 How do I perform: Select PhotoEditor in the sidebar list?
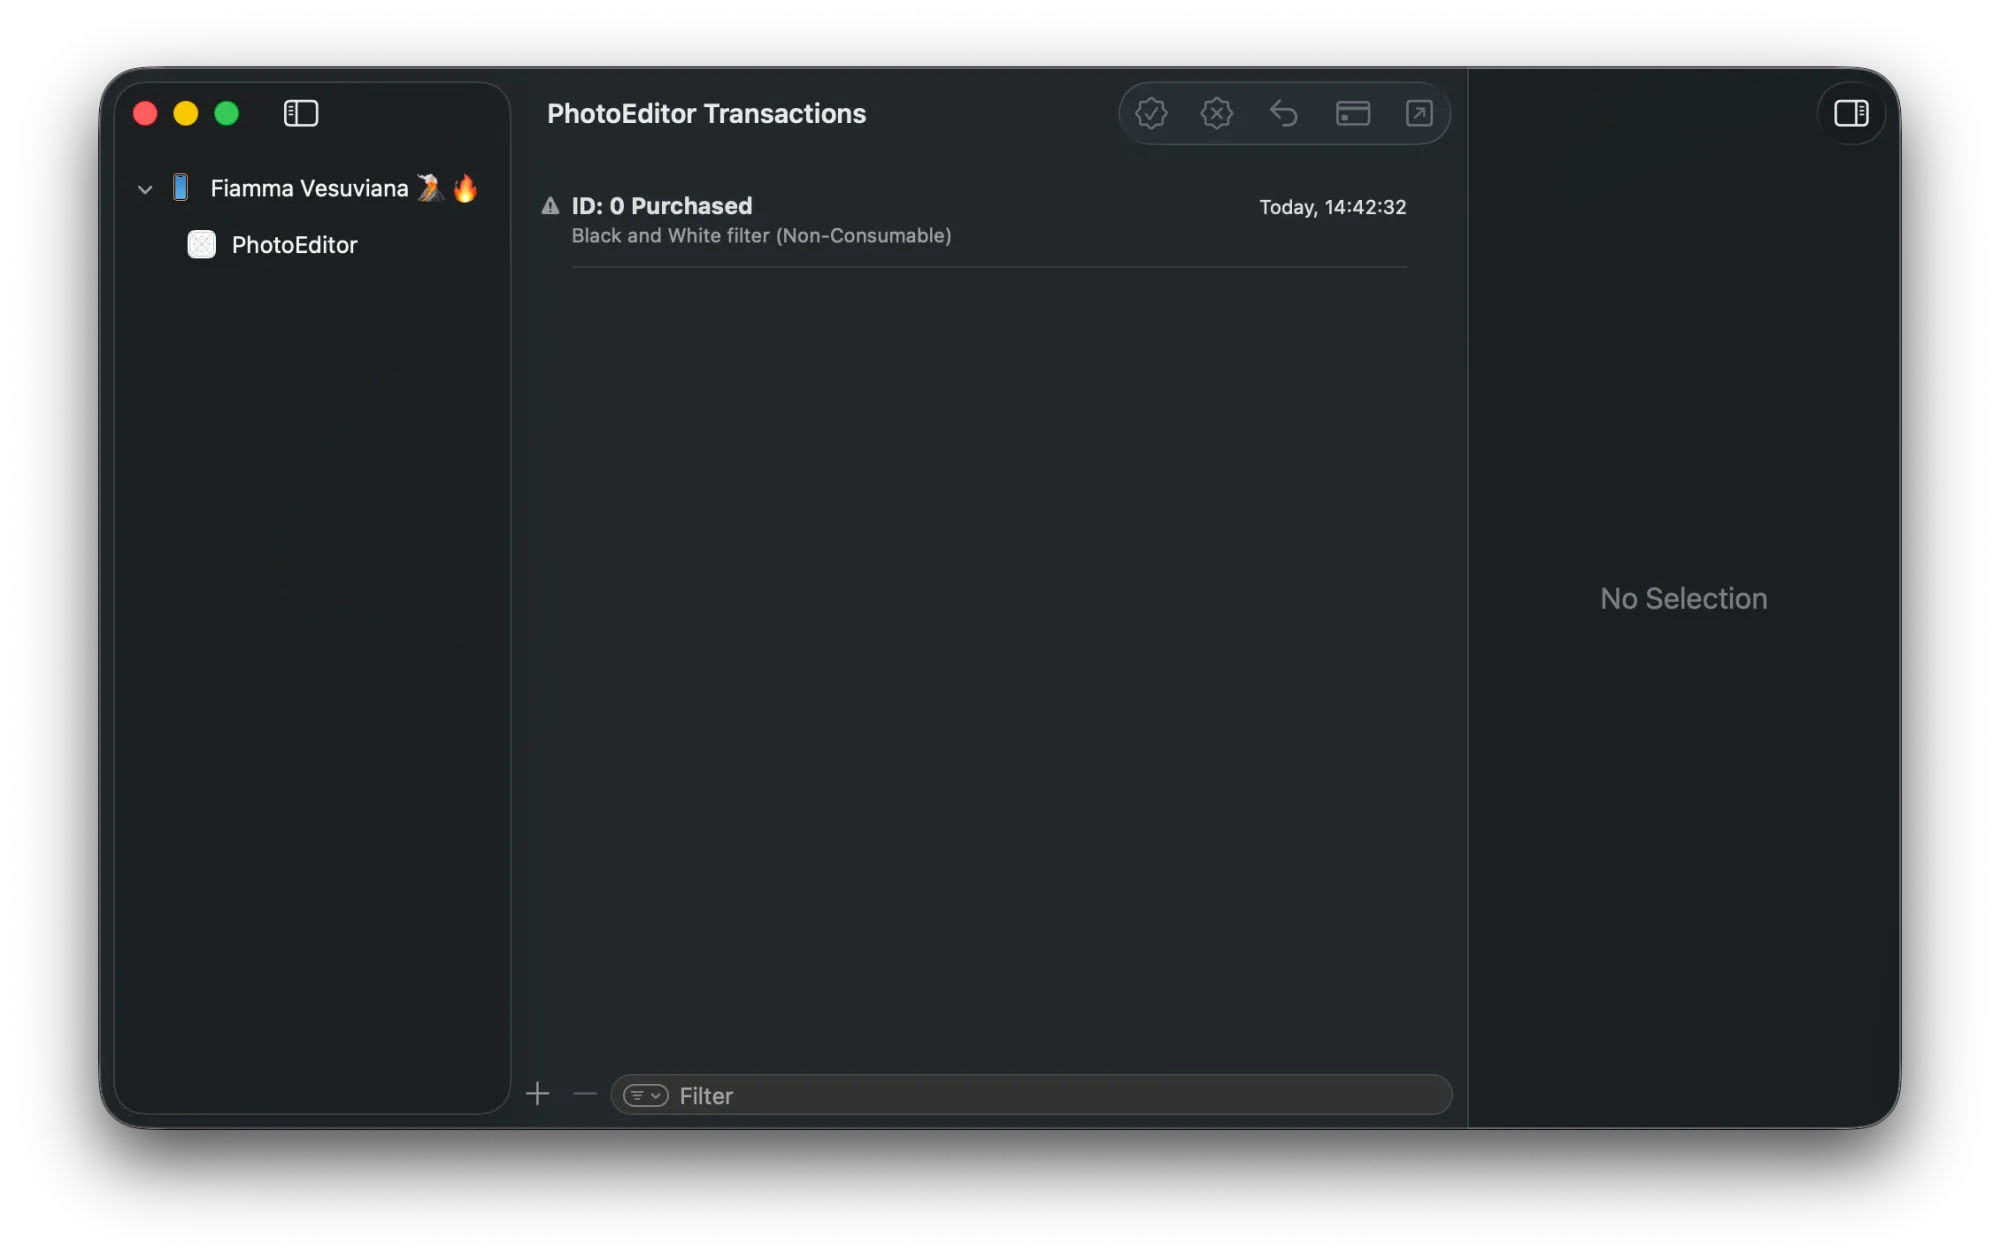pyautogui.click(x=294, y=245)
